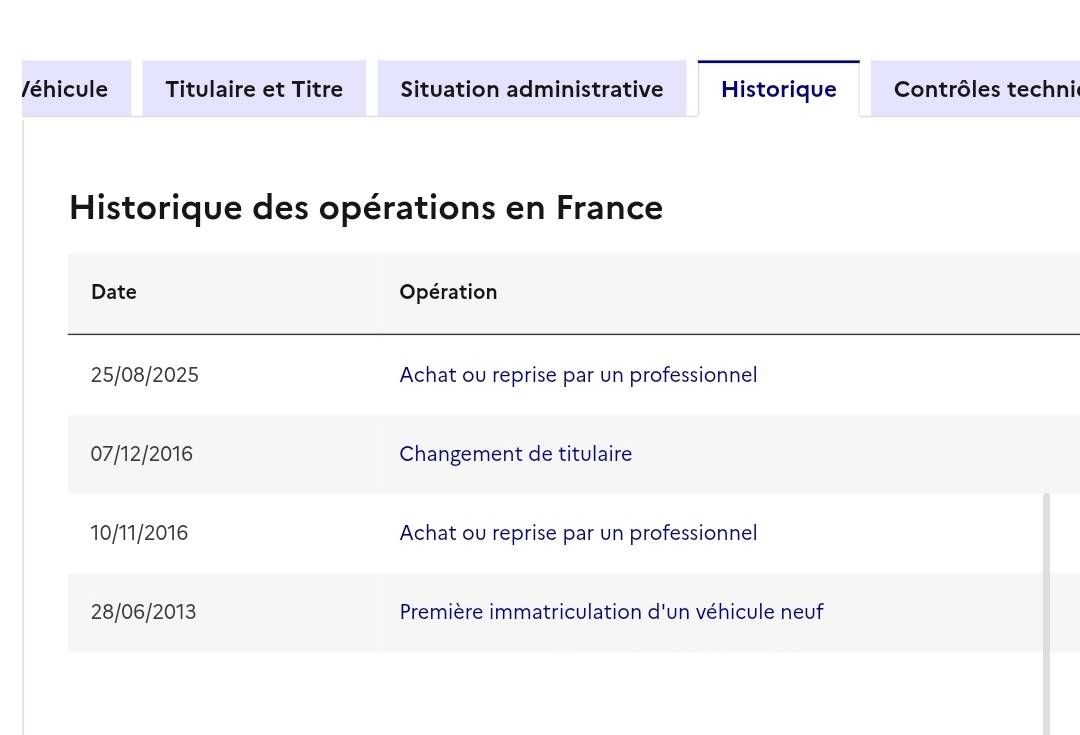Click blank space beneath the history table
Viewport: 1080px width, 735px height.
click(500, 695)
